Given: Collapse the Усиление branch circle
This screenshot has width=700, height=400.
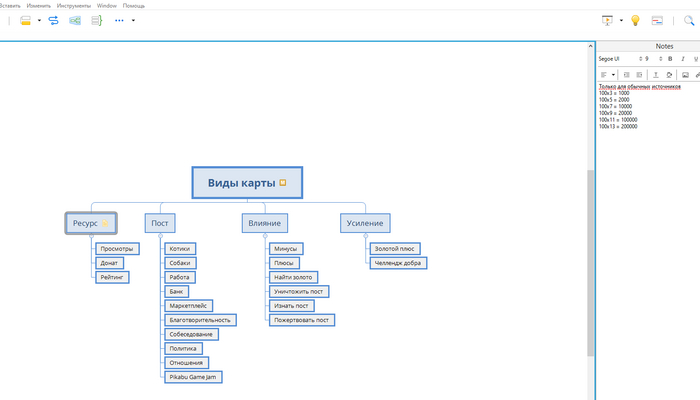Looking at the screenshot, I should click(366, 236).
